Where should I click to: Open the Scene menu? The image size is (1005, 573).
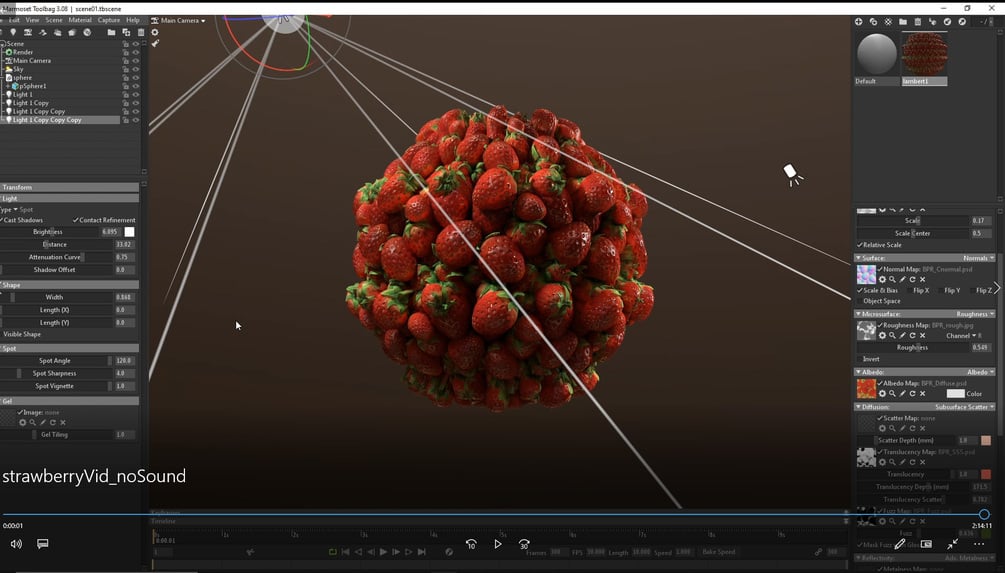point(54,20)
